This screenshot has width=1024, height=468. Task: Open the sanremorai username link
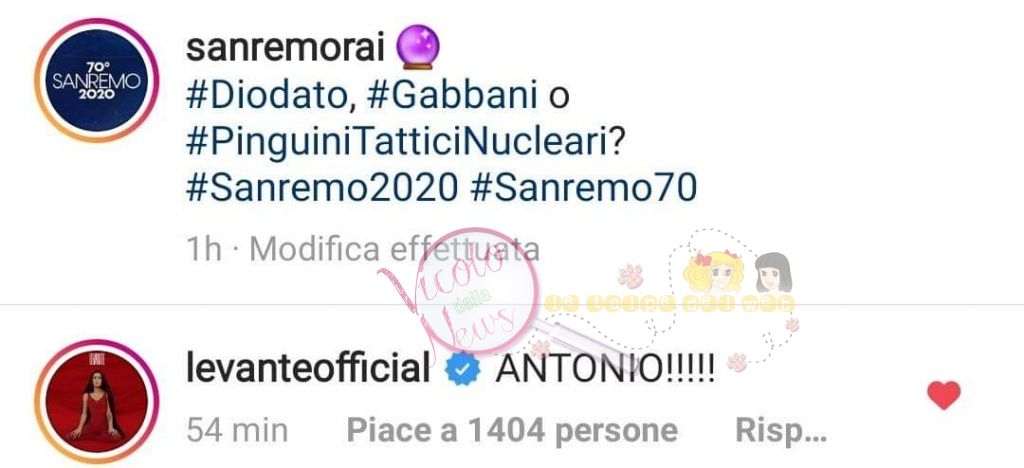(x=285, y=48)
